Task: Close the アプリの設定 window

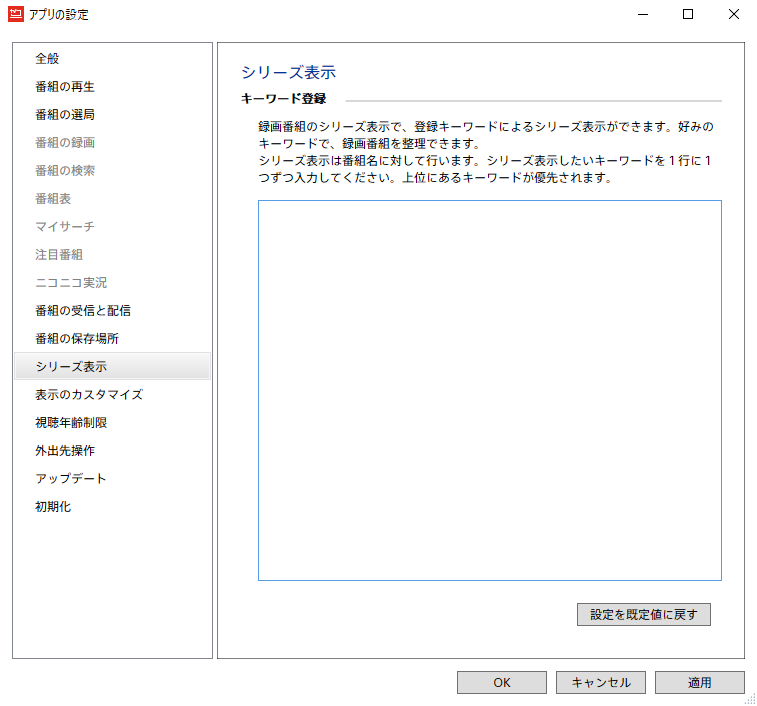Action: click(x=734, y=14)
